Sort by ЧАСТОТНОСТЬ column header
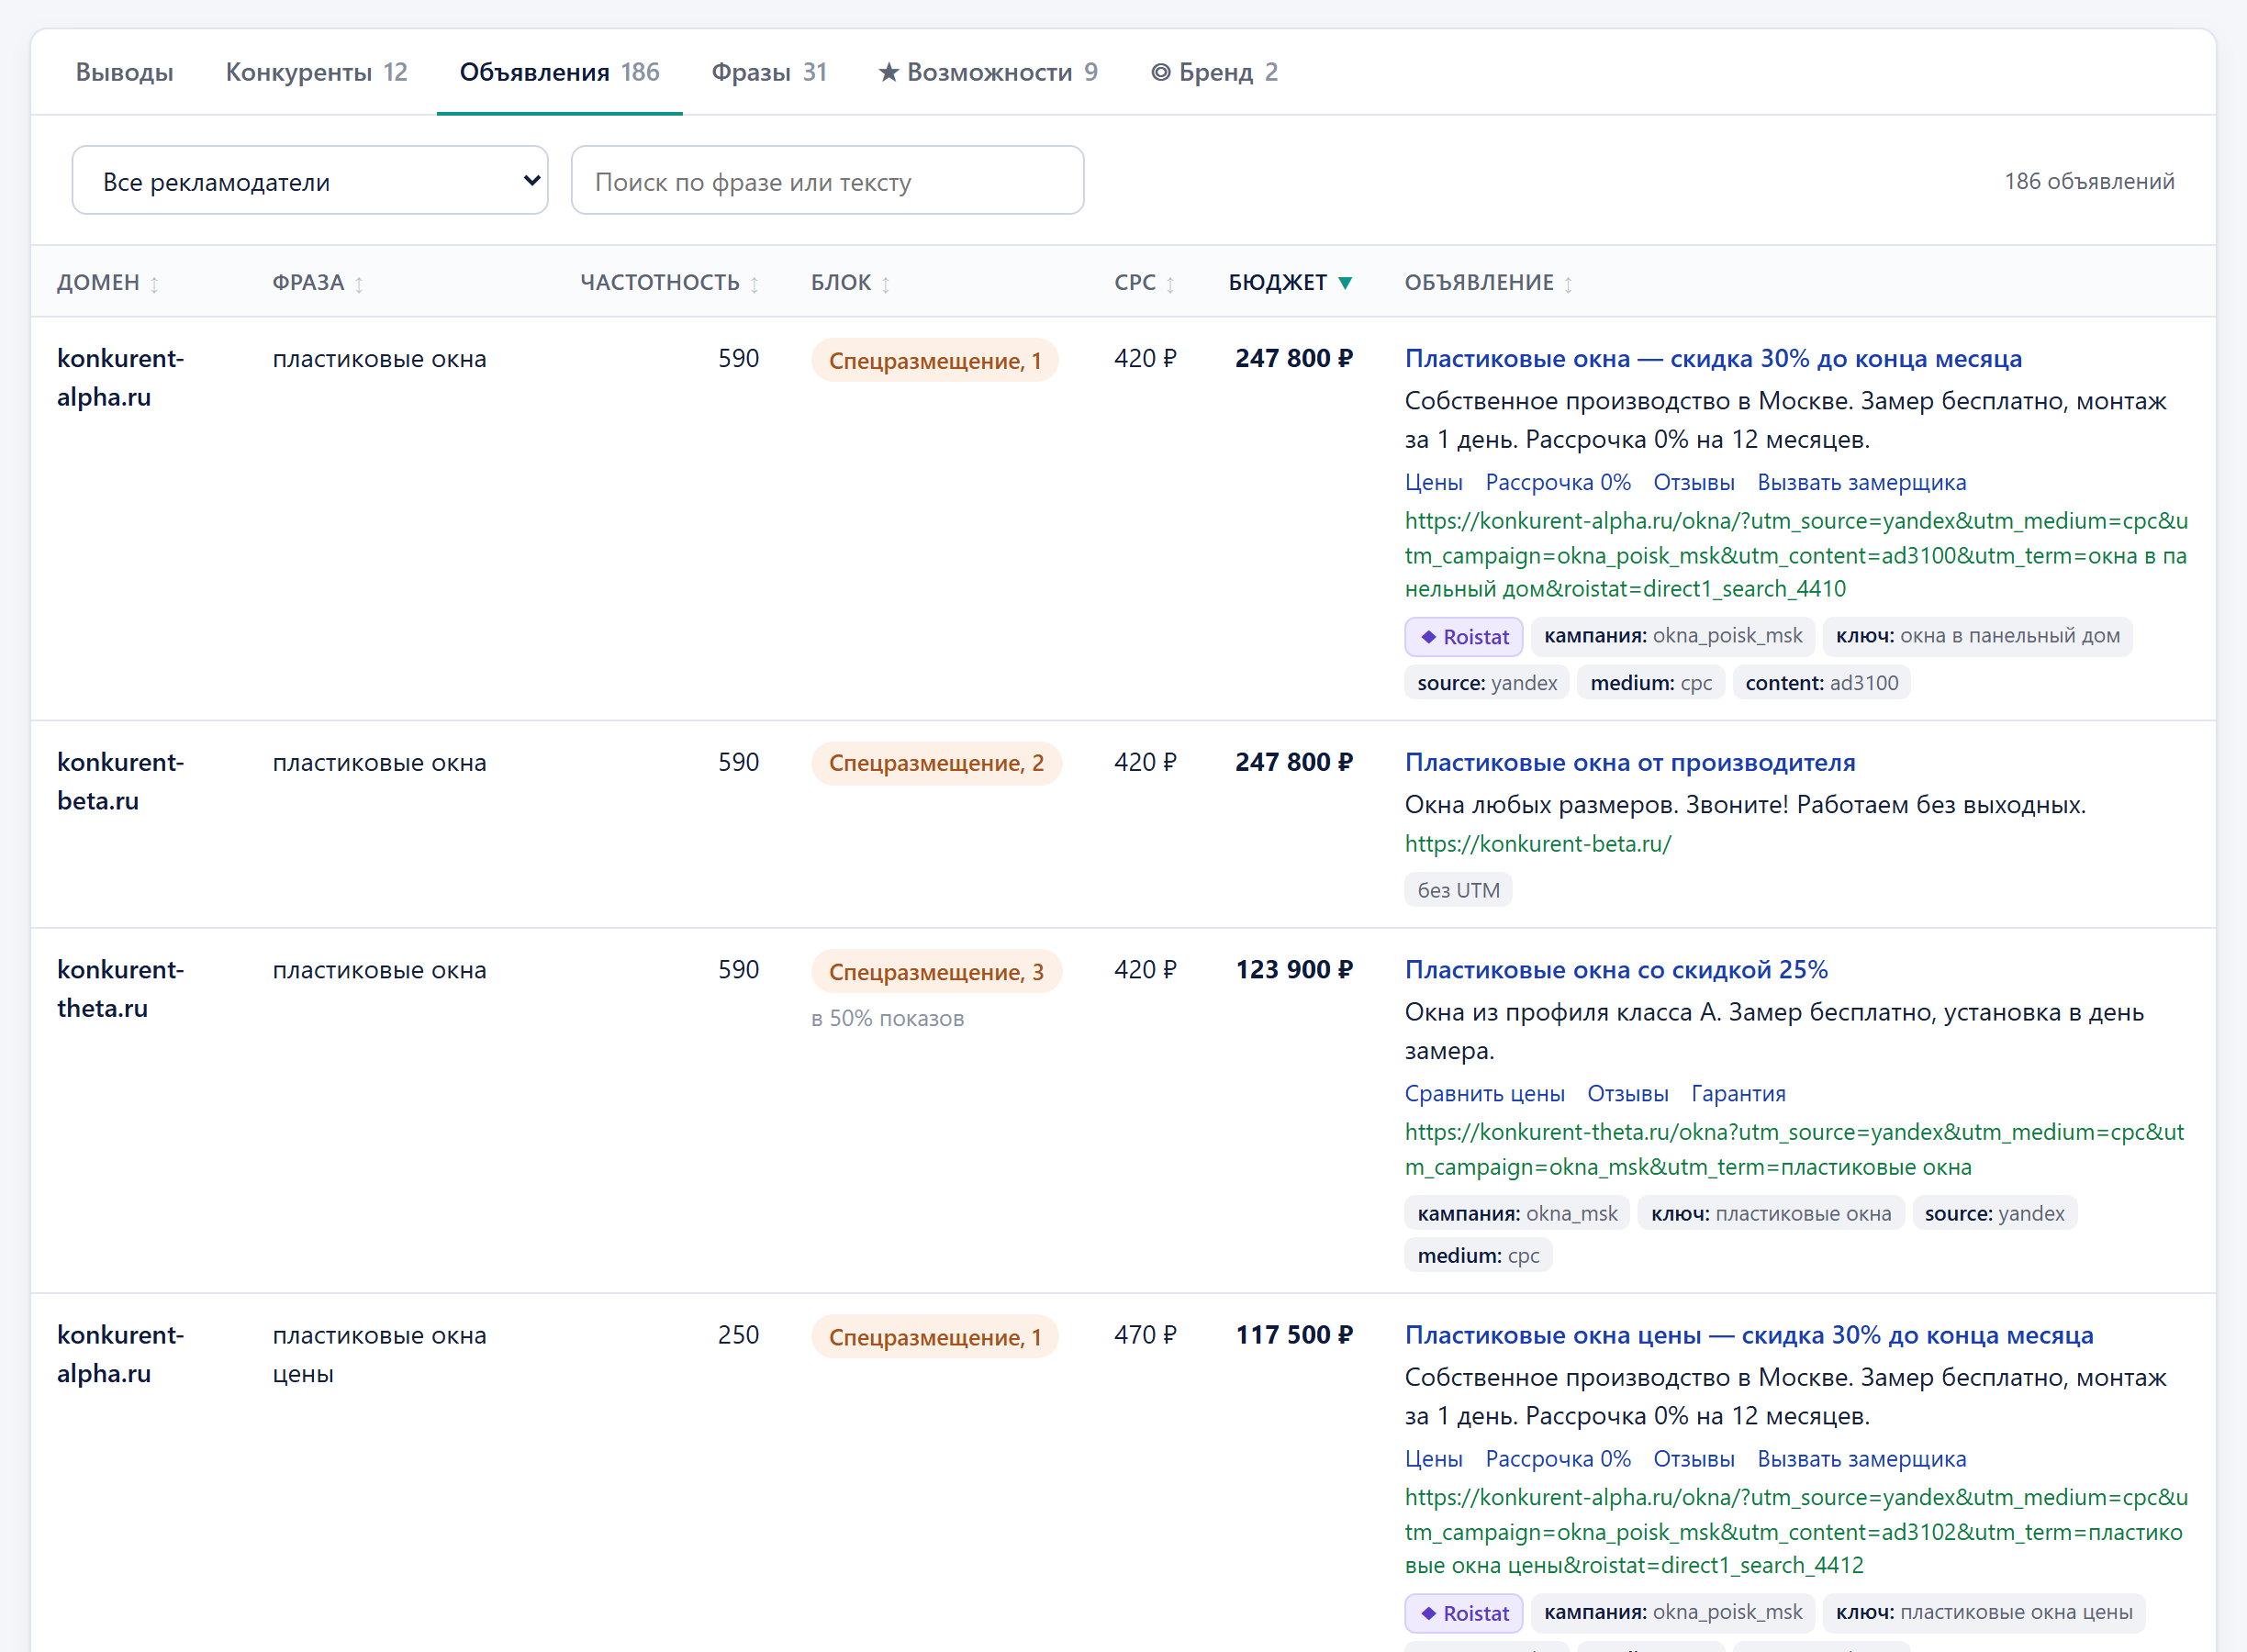 669,283
